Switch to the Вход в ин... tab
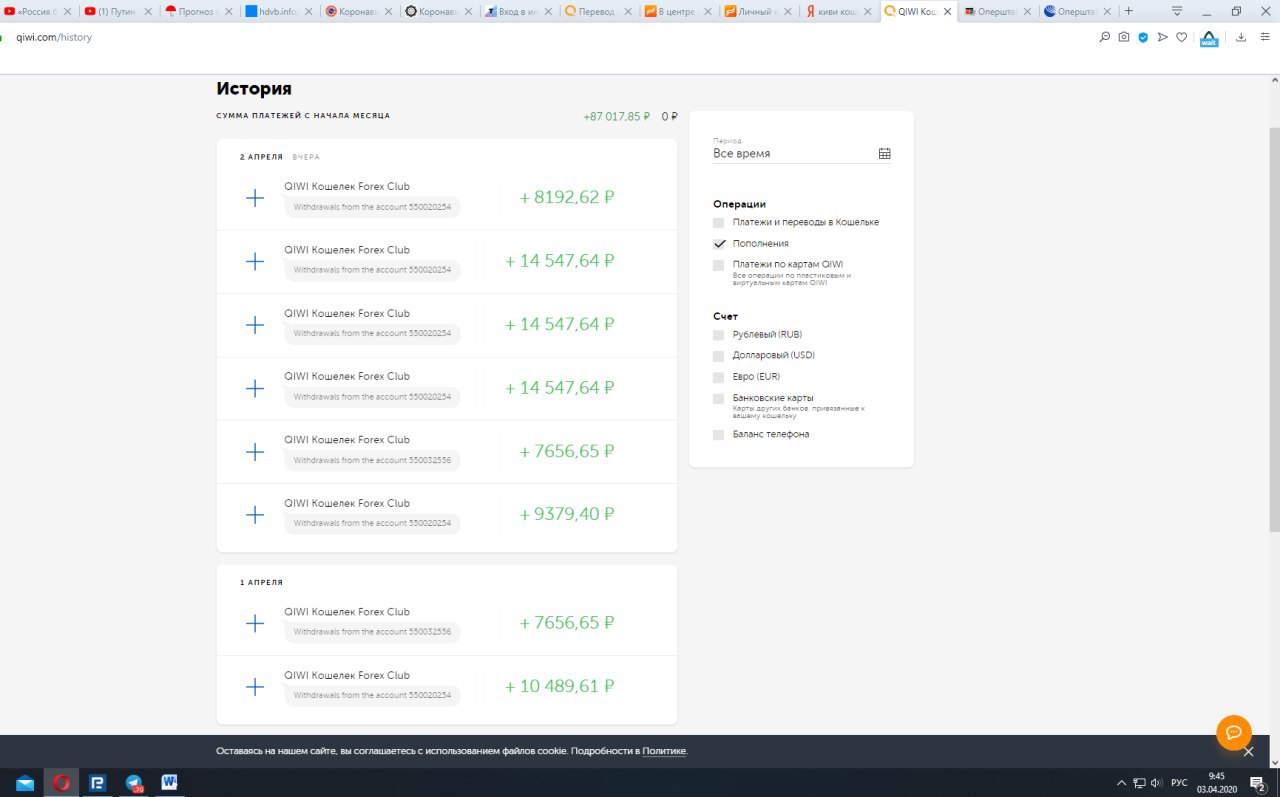Viewport: 1280px width, 797px height. click(518, 12)
